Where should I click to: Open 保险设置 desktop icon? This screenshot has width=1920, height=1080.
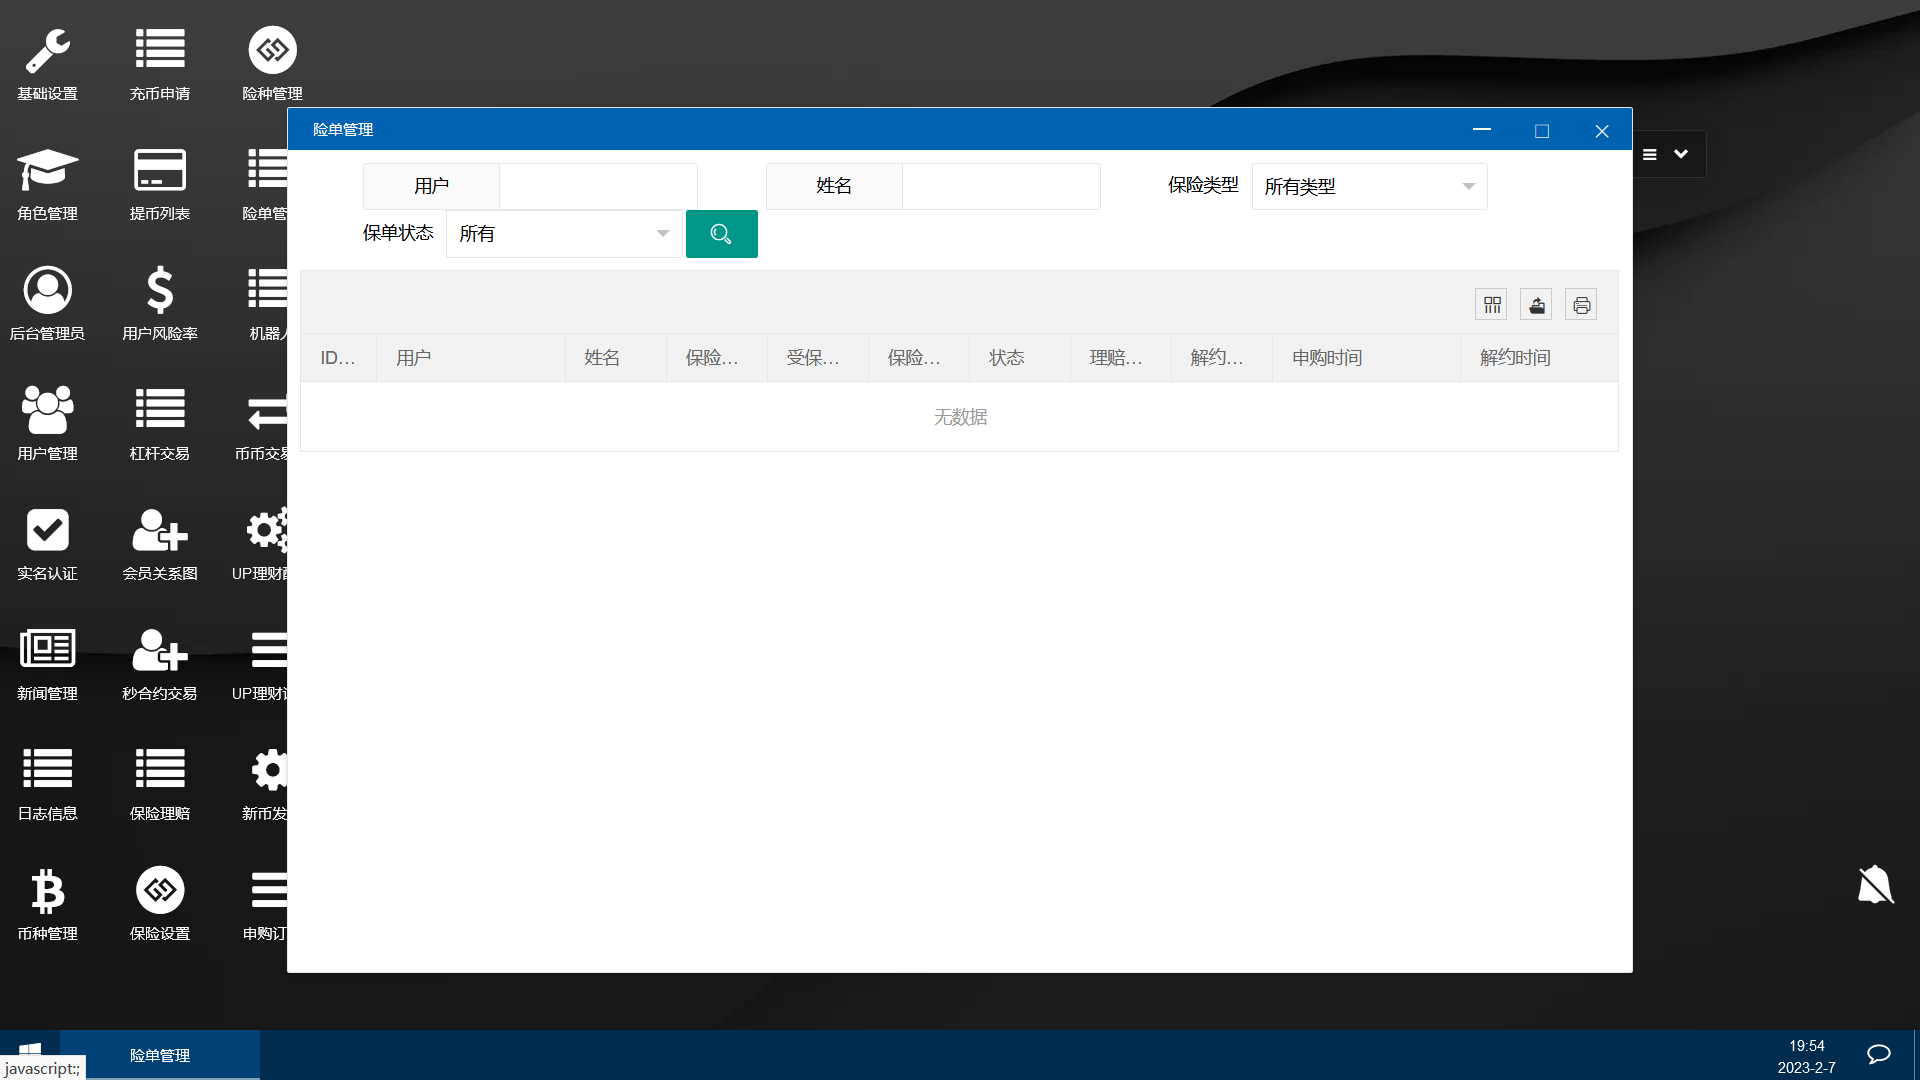(160, 890)
